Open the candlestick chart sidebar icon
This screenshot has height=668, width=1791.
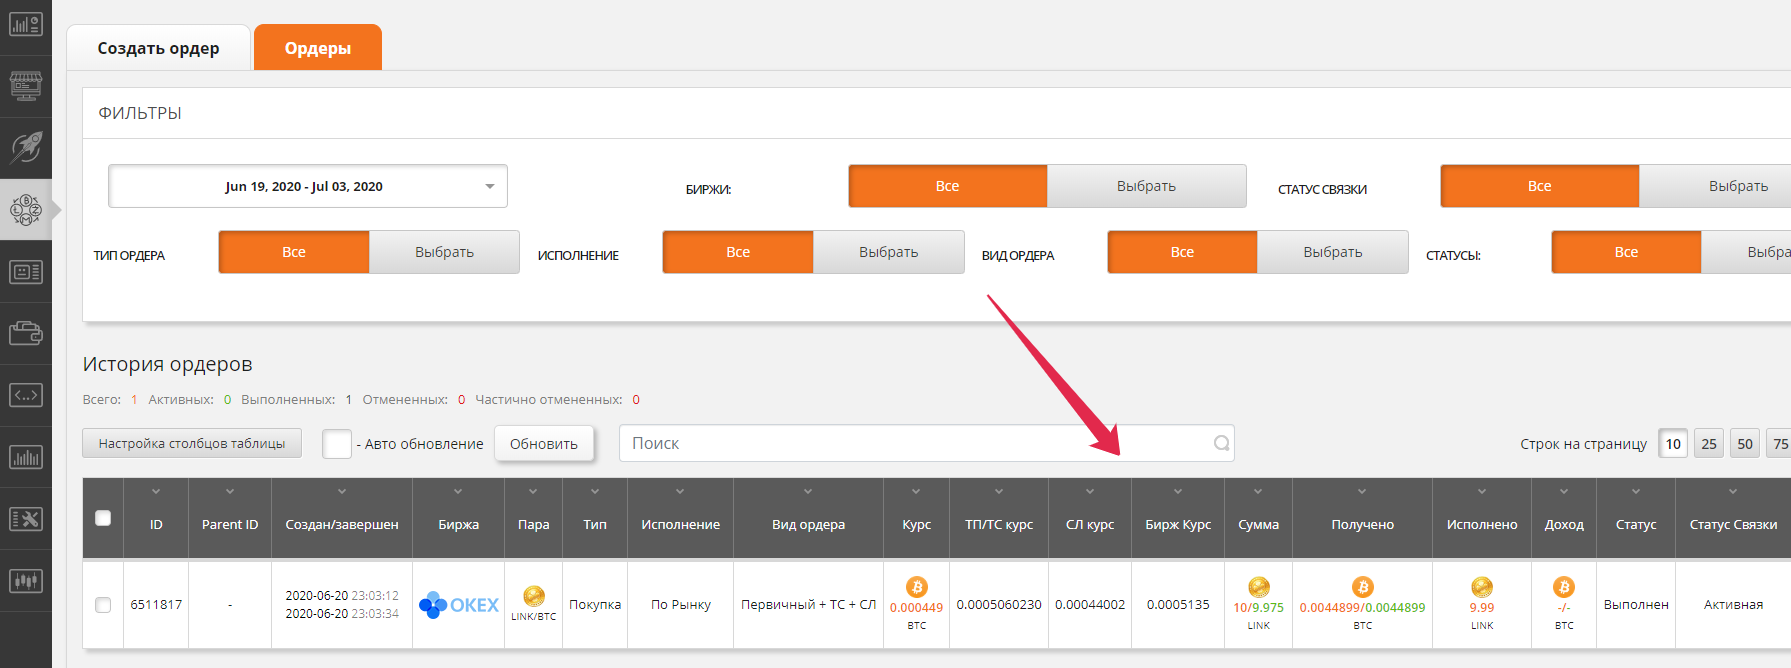coord(26,580)
